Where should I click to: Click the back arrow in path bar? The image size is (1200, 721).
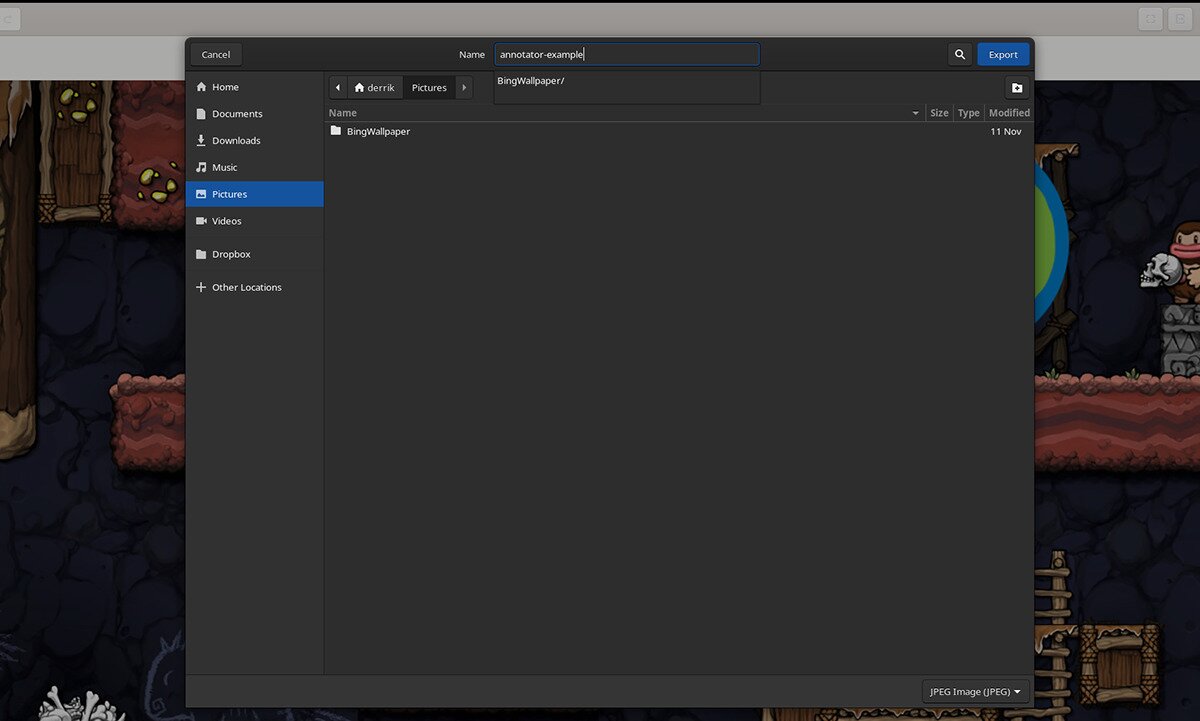coord(337,87)
